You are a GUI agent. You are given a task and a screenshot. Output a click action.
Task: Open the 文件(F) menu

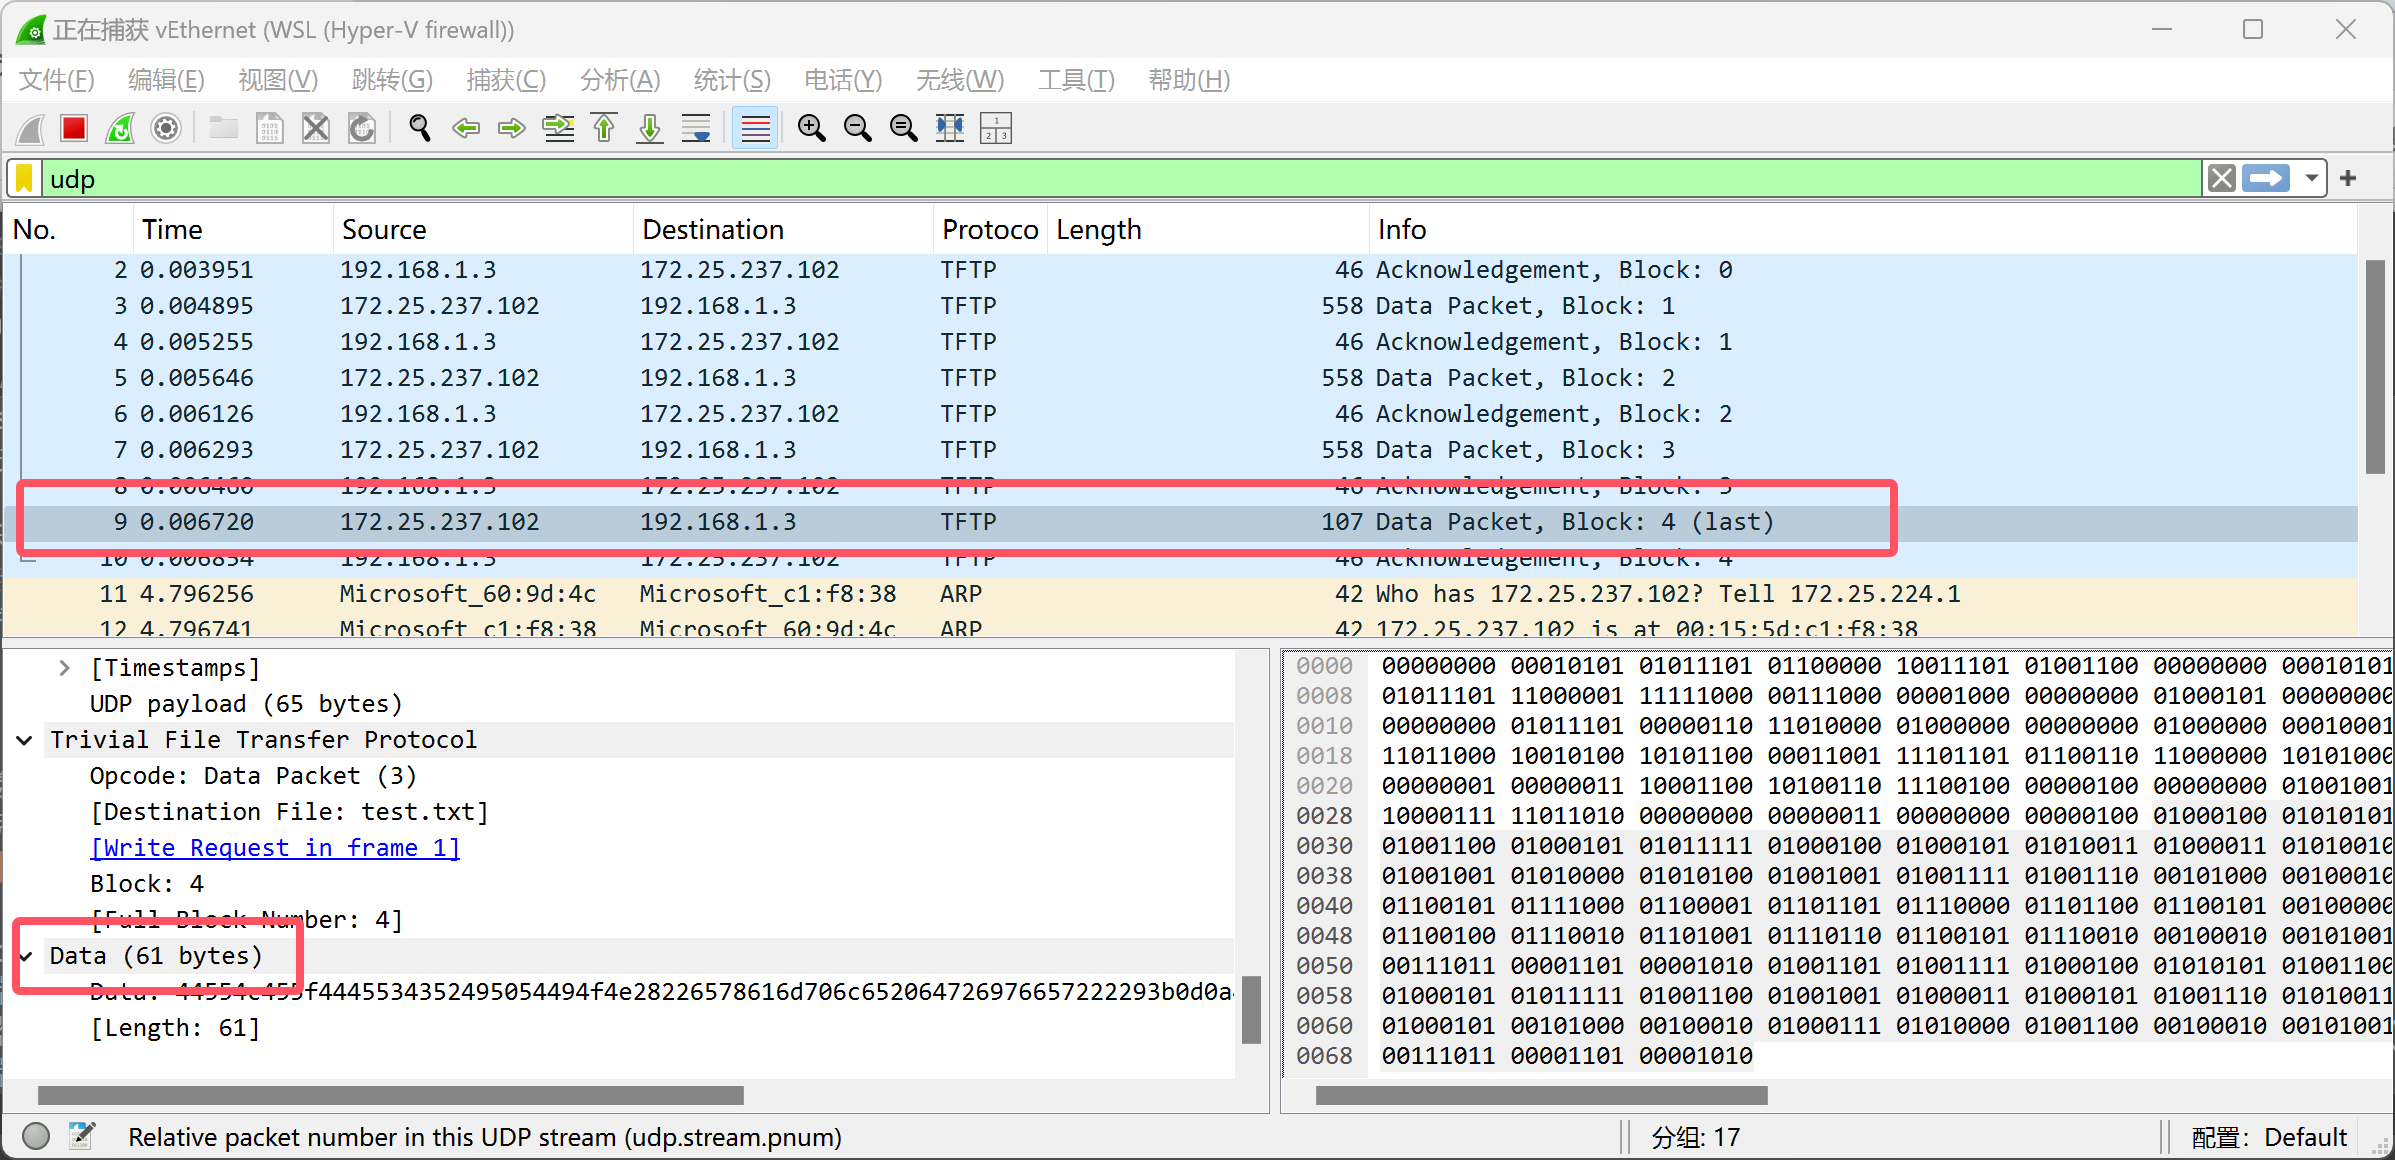(57, 80)
